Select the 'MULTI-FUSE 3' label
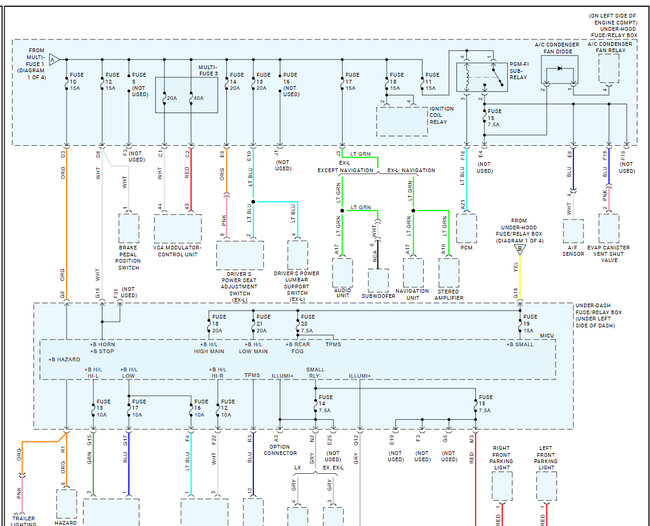 point(208,70)
